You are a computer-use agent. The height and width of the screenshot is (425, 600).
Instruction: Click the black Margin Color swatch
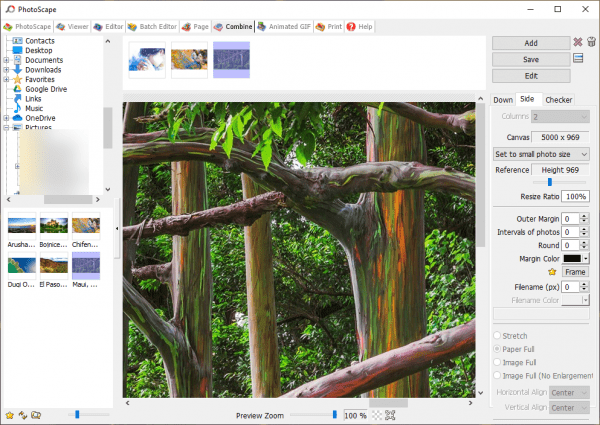click(572, 259)
